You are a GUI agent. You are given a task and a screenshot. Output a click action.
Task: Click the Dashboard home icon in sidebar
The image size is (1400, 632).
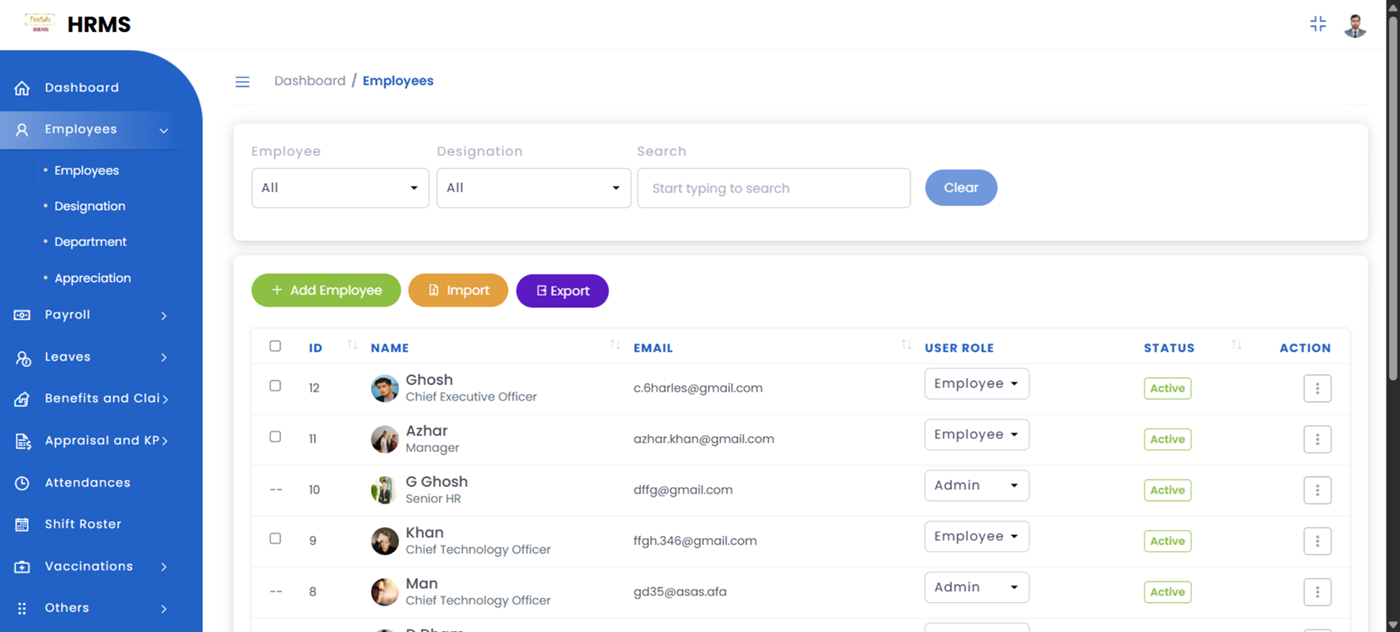click(x=22, y=88)
